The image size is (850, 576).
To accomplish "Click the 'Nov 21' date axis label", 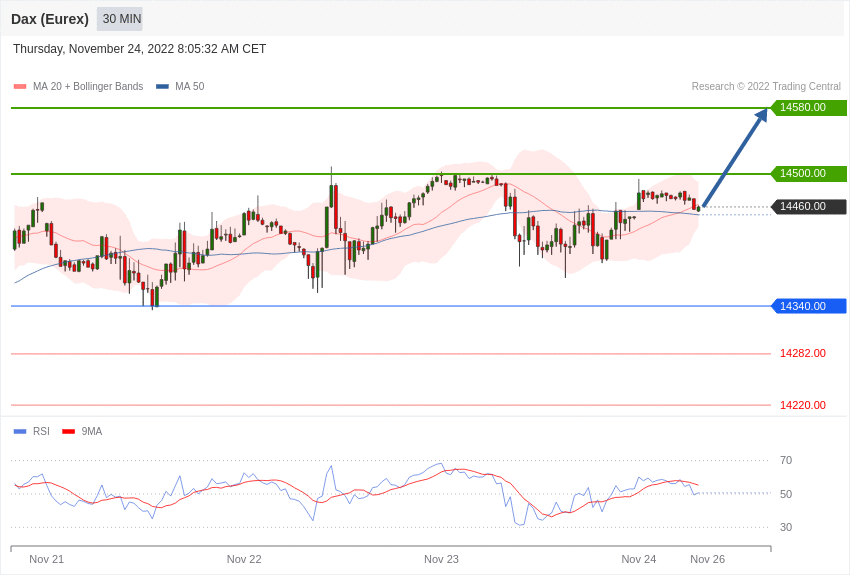I will click(47, 559).
